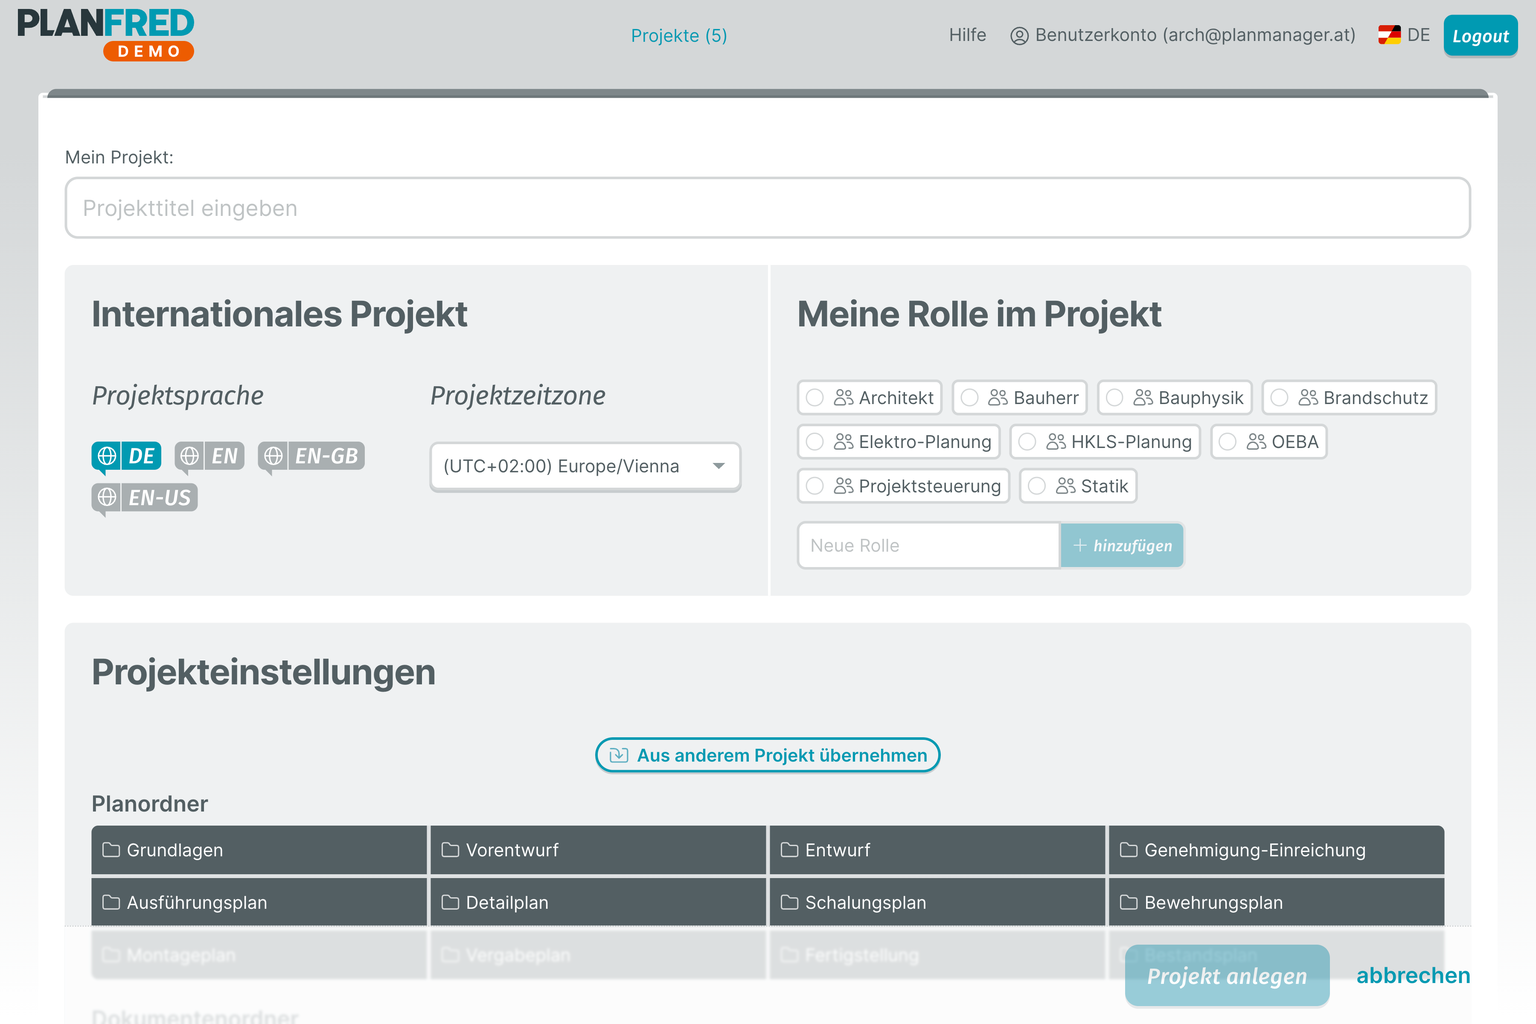Click the people icon beside Projektsteuerung
The height and width of the screenshot is (1024, 1536).
(844, 486)
